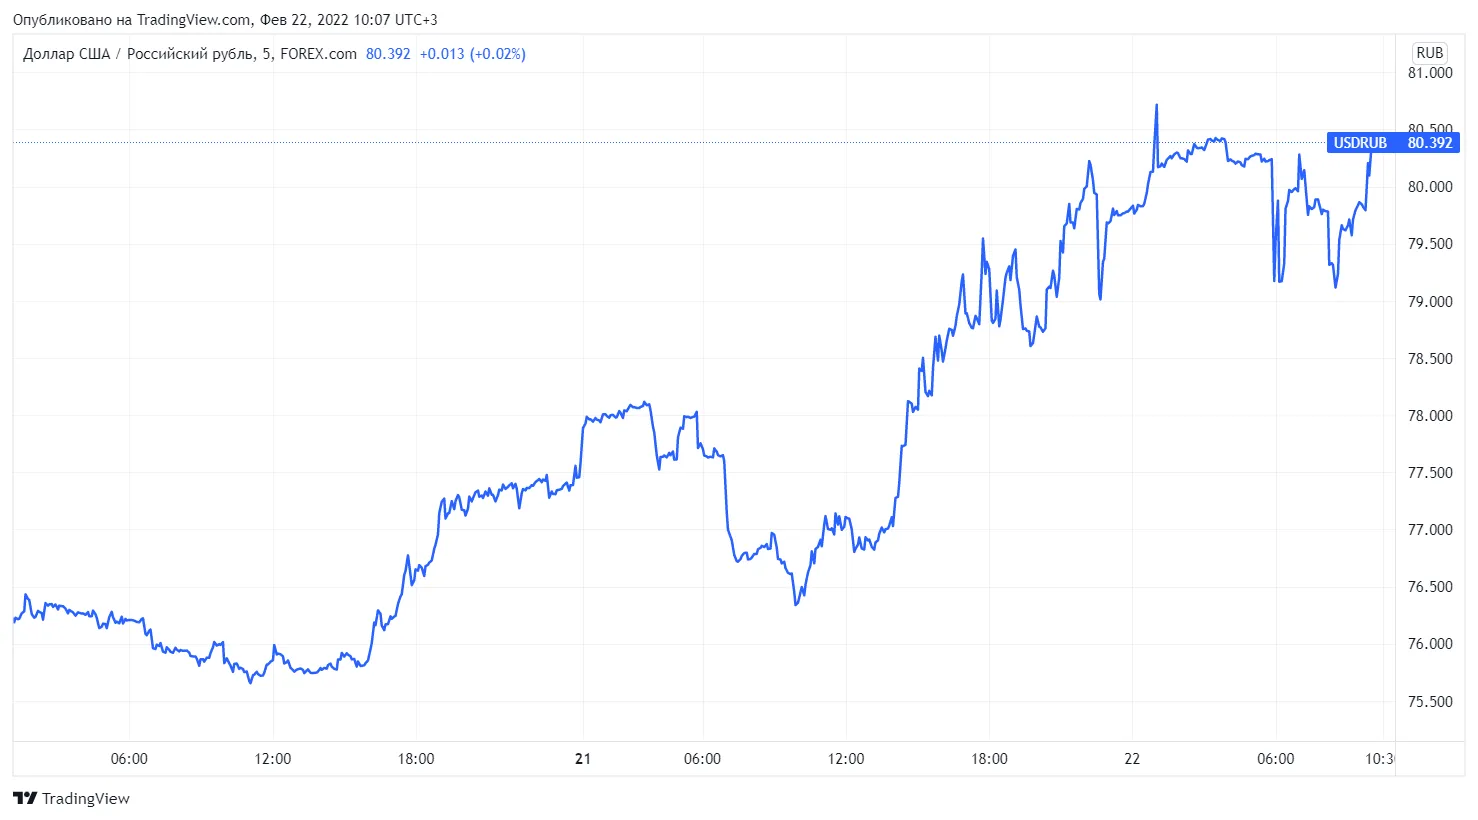Click the TradingView wordmark at bottom left

coord(86,798)
